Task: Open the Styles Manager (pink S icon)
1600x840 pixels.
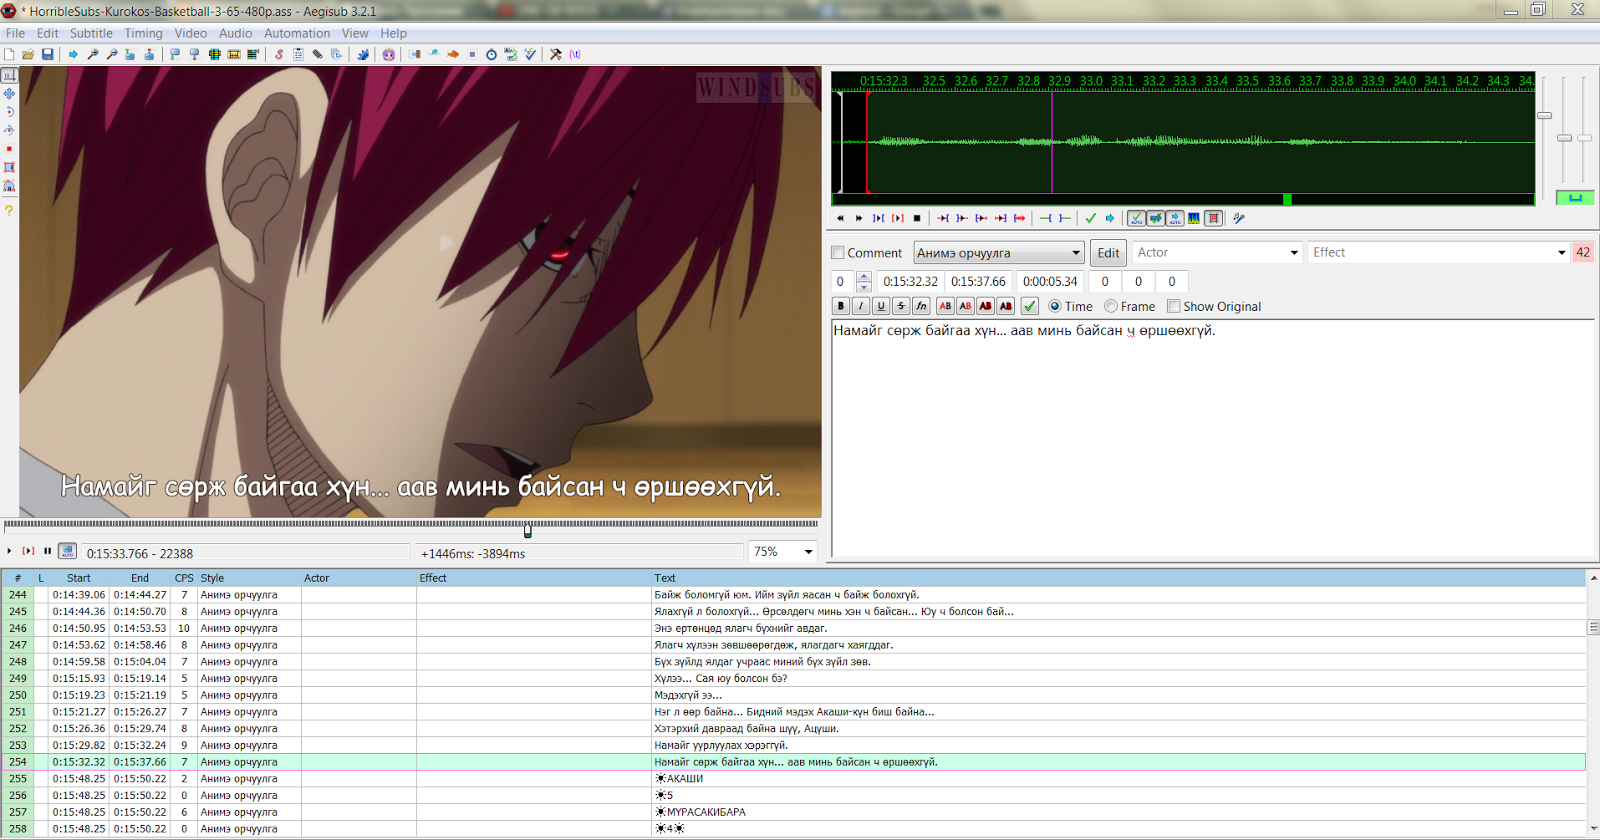Action: coord(279,54)
